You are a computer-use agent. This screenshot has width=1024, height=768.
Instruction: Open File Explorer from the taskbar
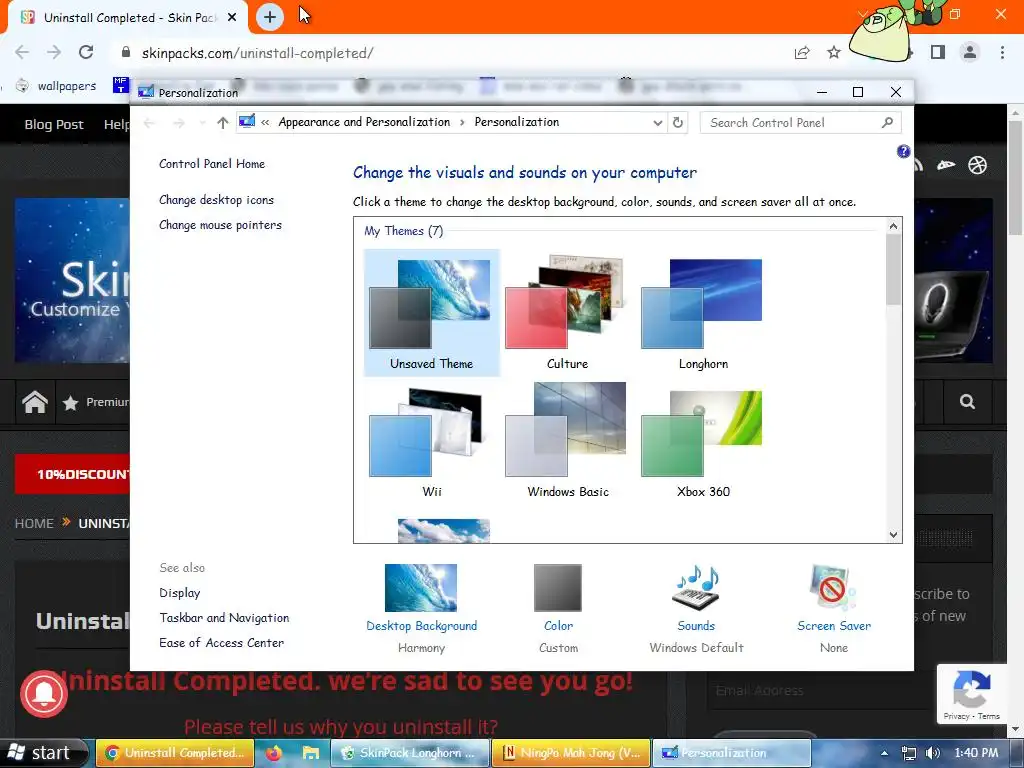coord(310,753)
